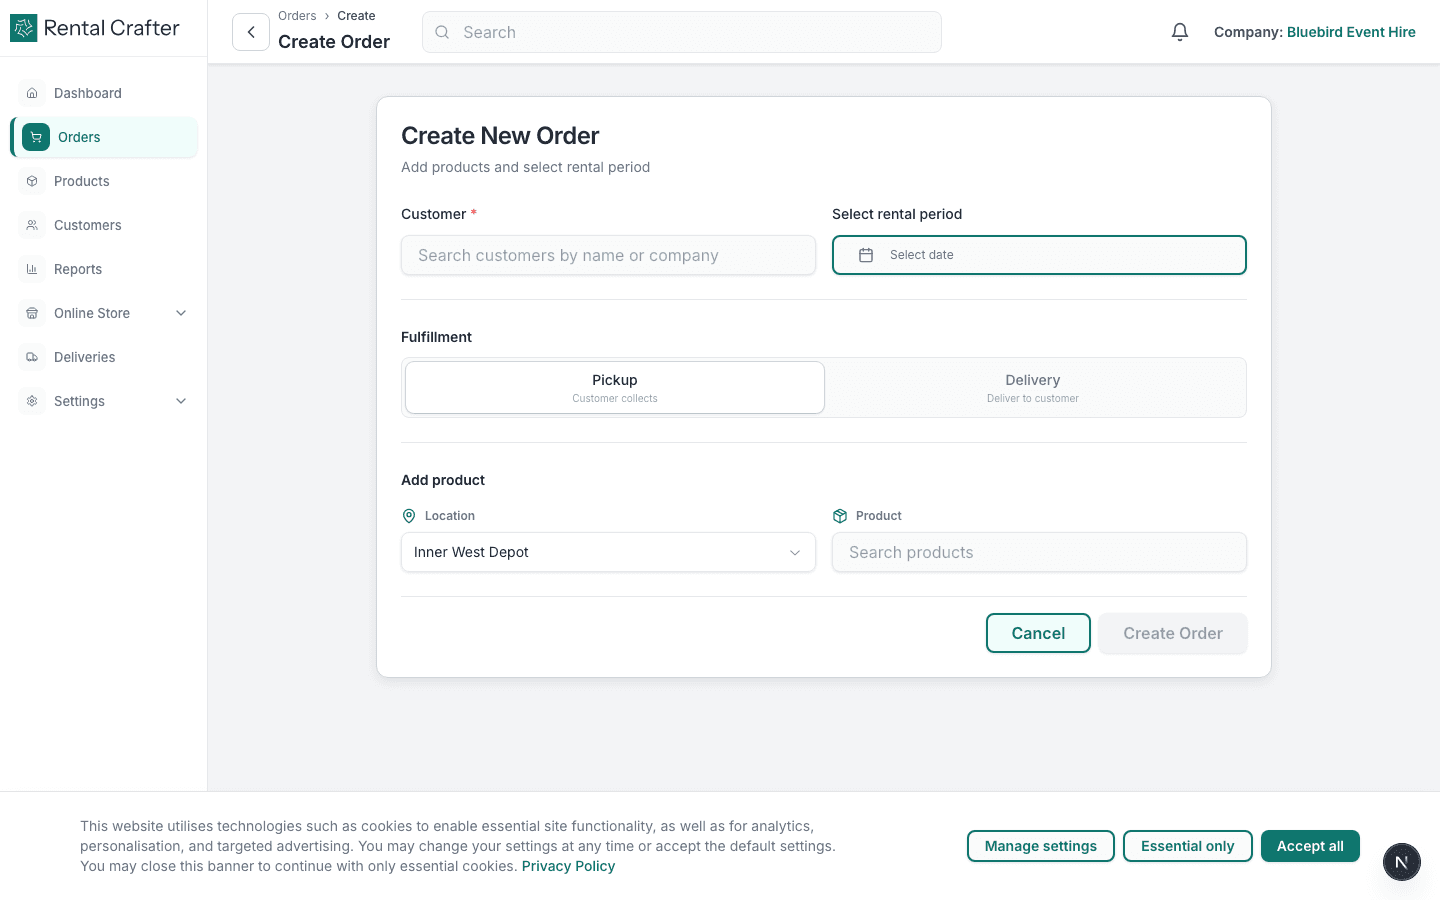Click the Online Store shop icon
Viewport: 1440px width, 900px height.
(32, 313)
